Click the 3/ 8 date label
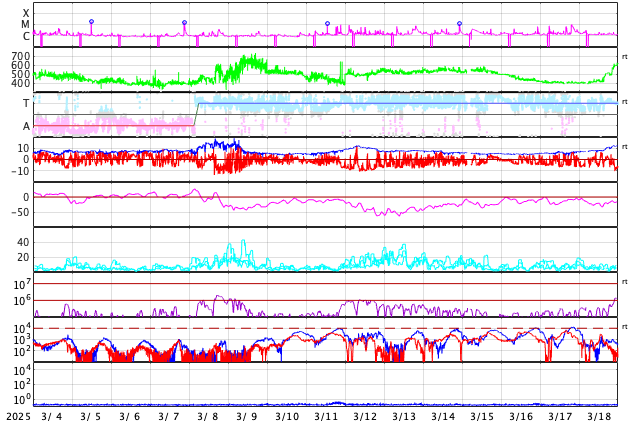This screenshot has width=634, height=424. point(208,416)
